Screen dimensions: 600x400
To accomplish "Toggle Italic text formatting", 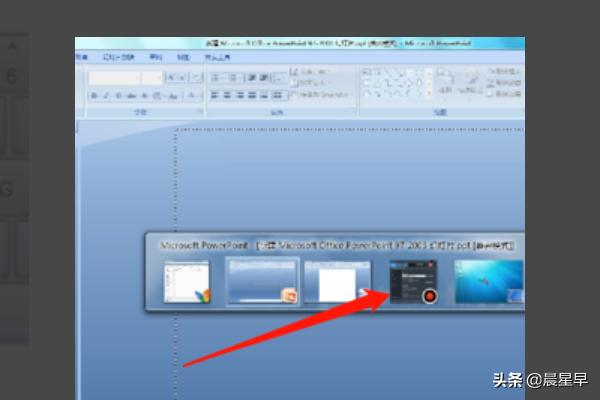I will coord(104,95).
